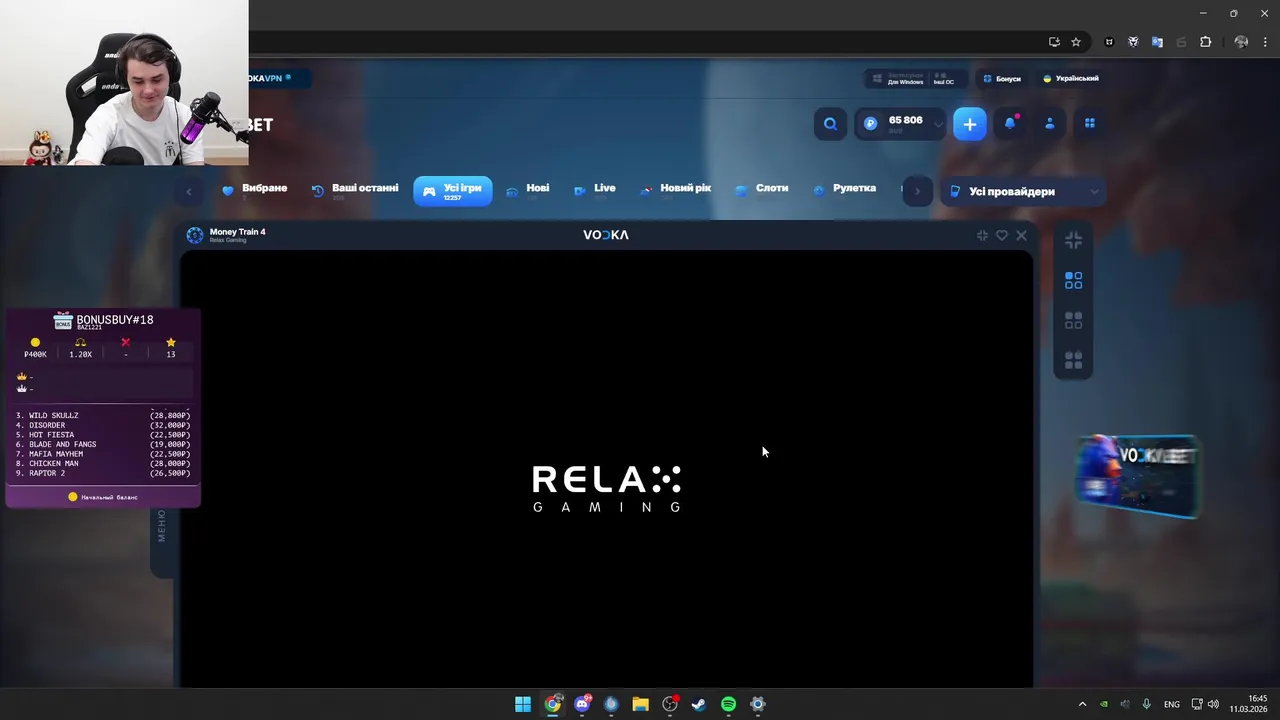Open the clock showing 16:45
The image size is (1280, 720).
1250,704
